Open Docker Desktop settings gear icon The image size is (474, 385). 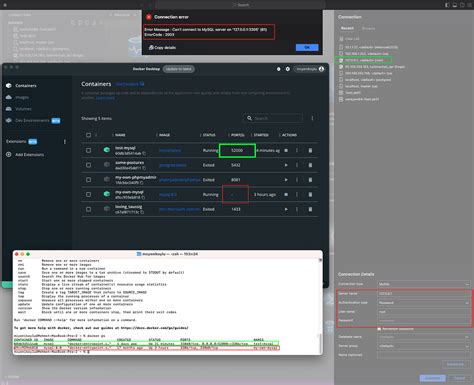click(288, 69)
